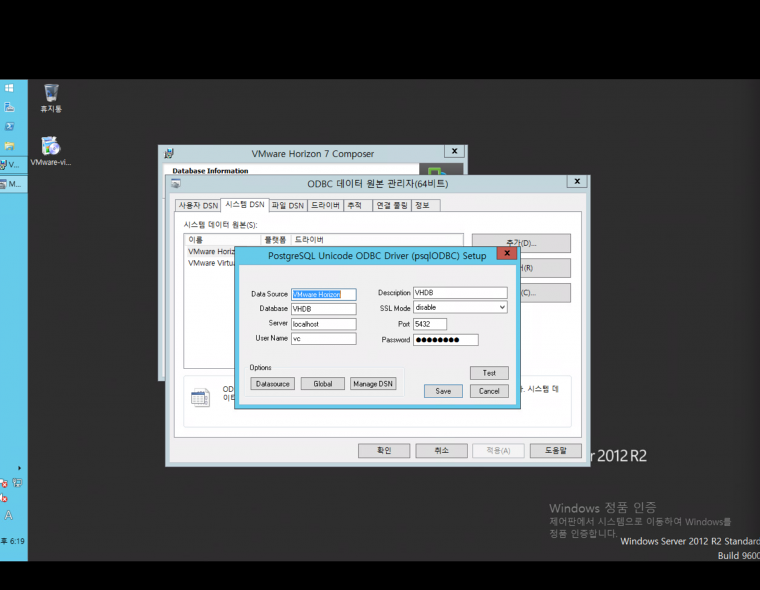This screenshot has width=760, height=590.
Task: Click the Server field with localhost
Action: pyautogui.click(x=324, y=324)
